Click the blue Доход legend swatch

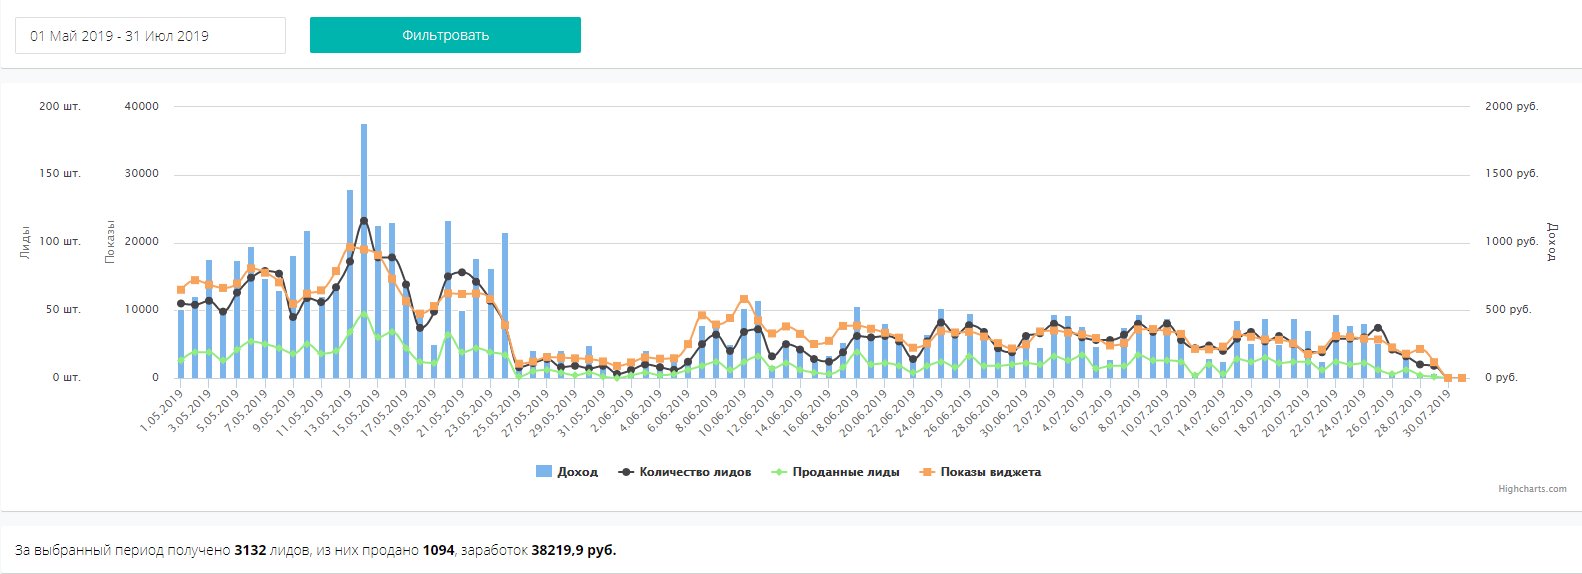pos(544,472)
